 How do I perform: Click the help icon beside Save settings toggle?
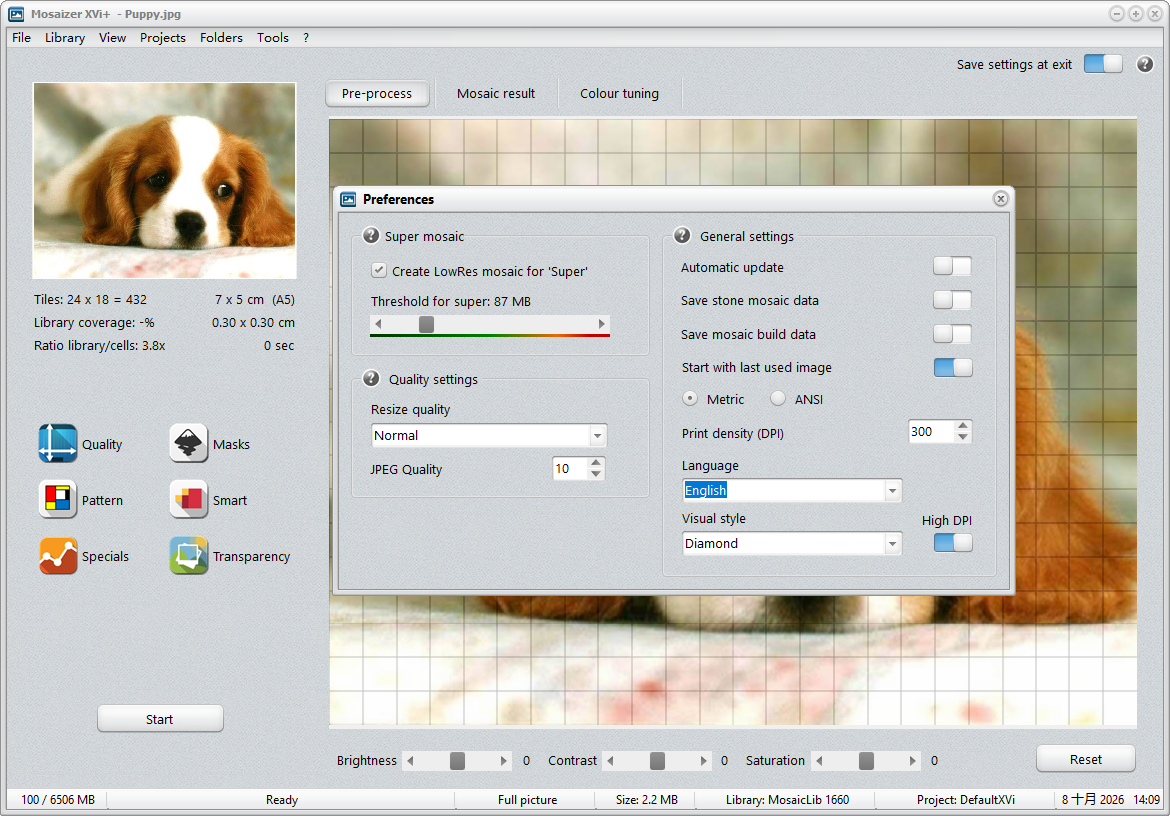pyautogui.click(x=1145, y=64)
